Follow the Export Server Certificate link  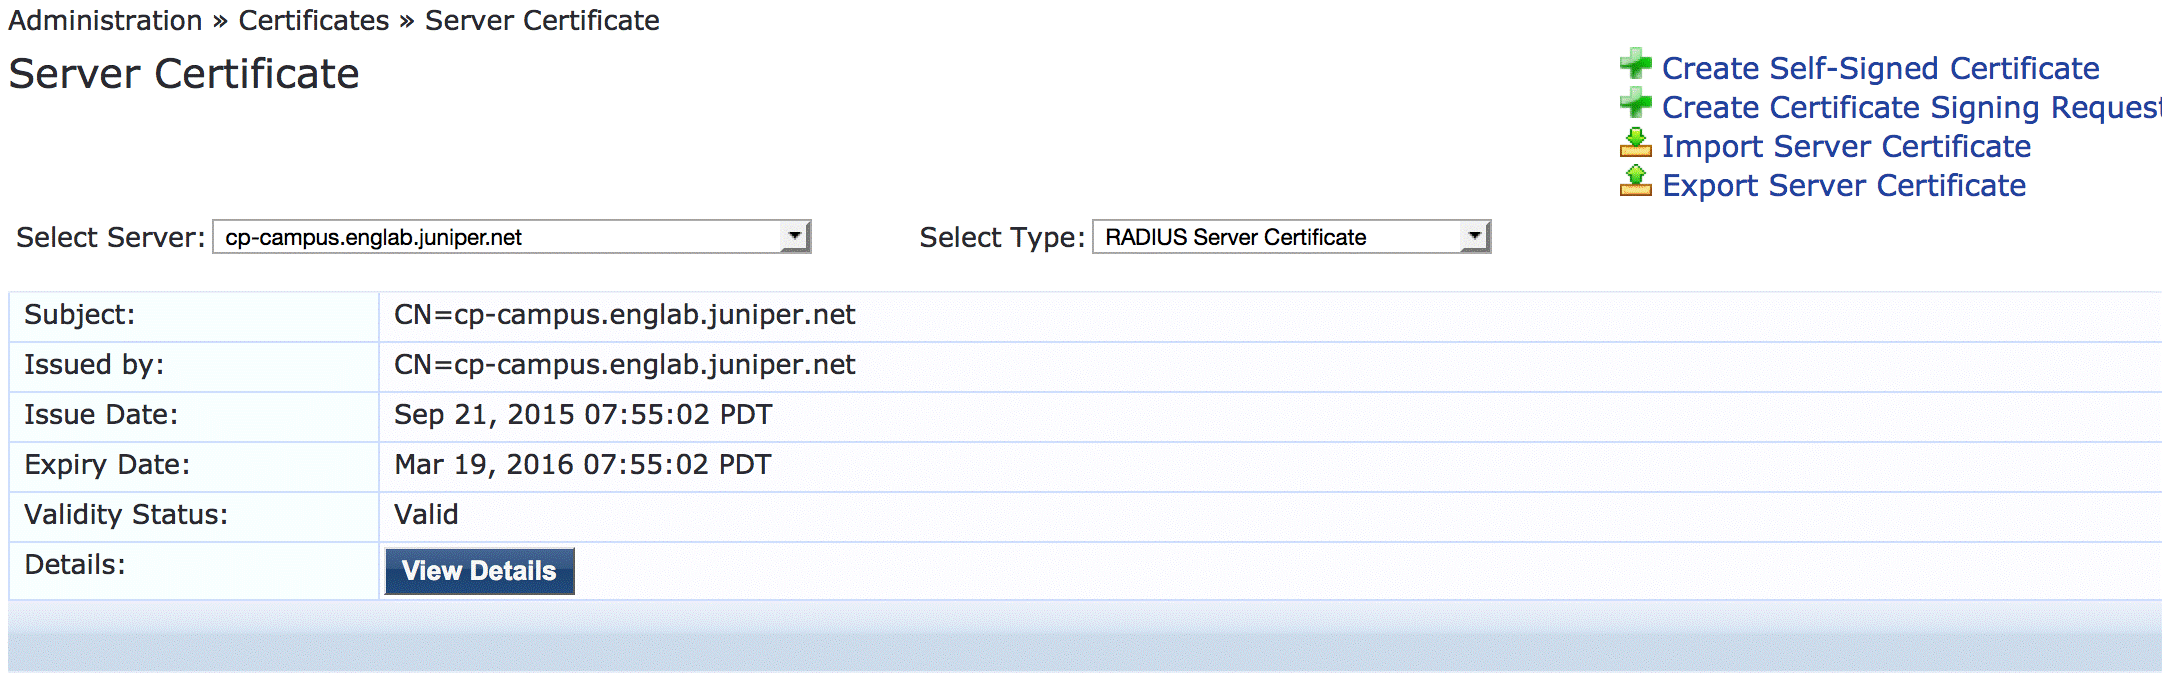point(1844,185)
